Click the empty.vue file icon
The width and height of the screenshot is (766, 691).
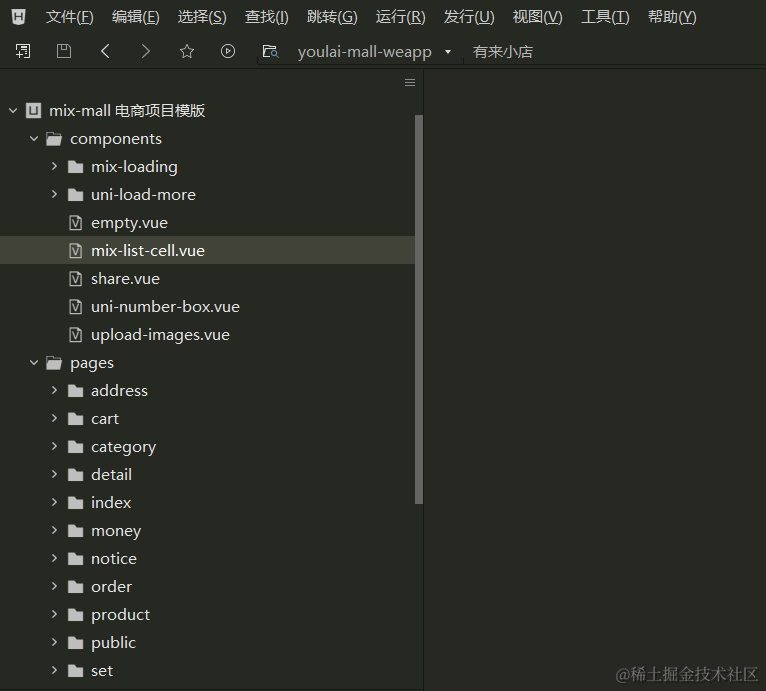click(x=75, y=223)
